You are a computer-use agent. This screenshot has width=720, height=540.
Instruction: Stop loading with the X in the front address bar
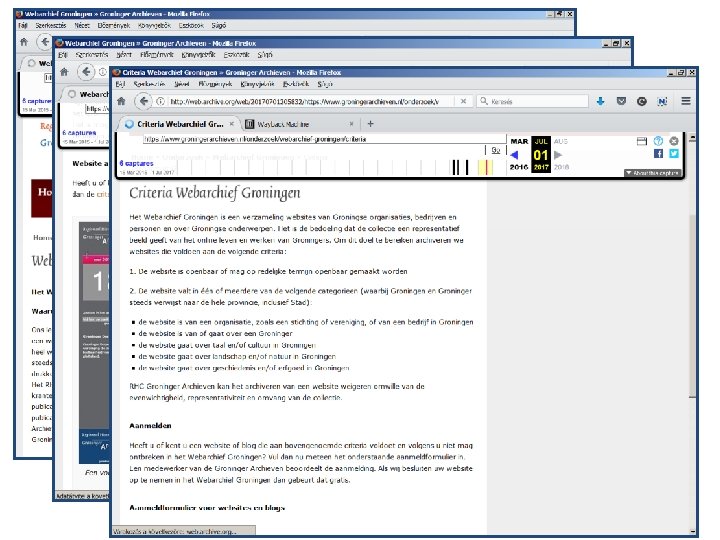463,101
